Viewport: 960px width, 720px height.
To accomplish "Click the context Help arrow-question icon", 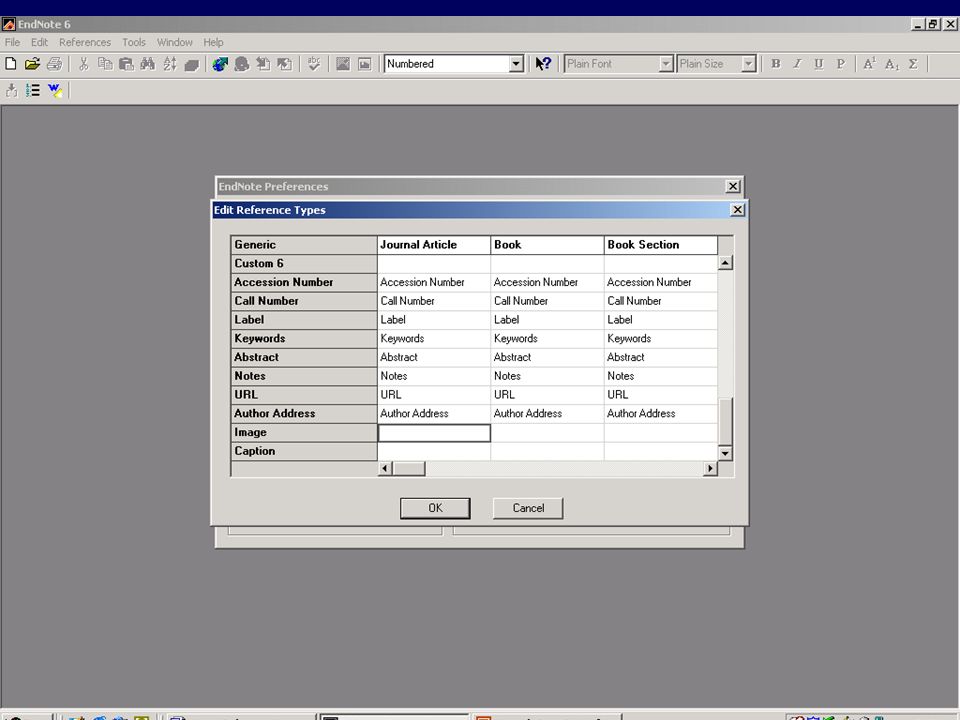I will click(x=543, y=64).
